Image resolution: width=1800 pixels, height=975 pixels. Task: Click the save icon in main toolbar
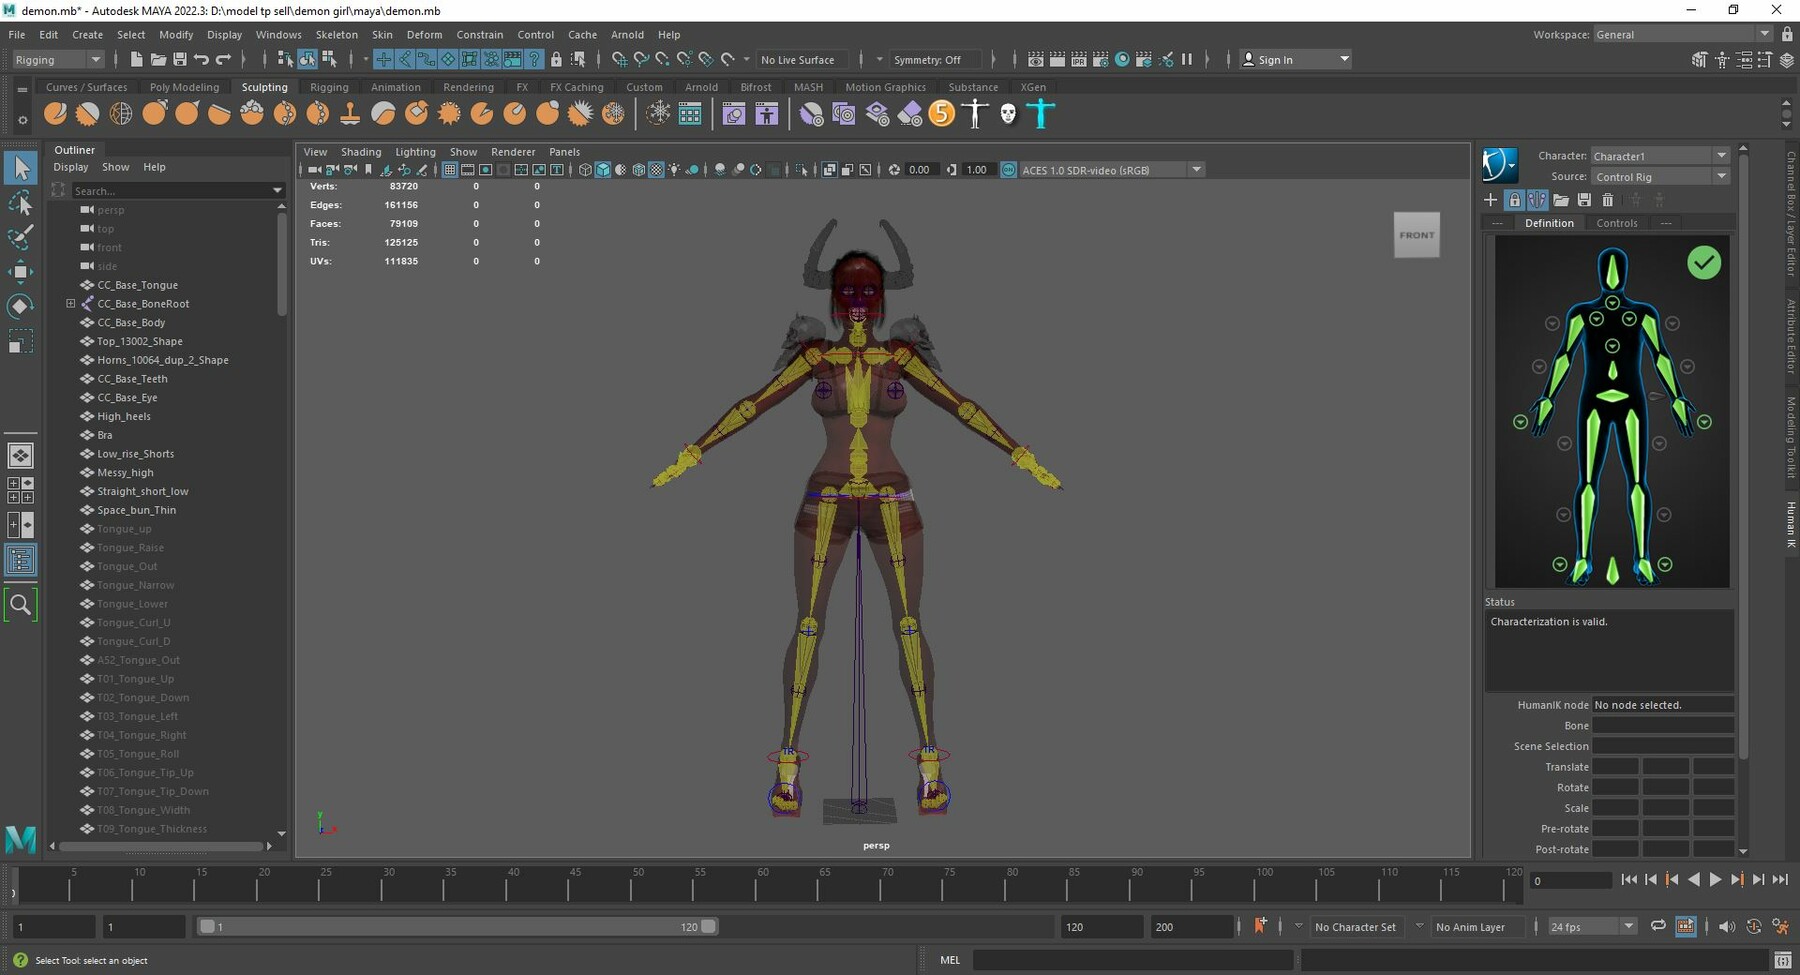[179, 60]
